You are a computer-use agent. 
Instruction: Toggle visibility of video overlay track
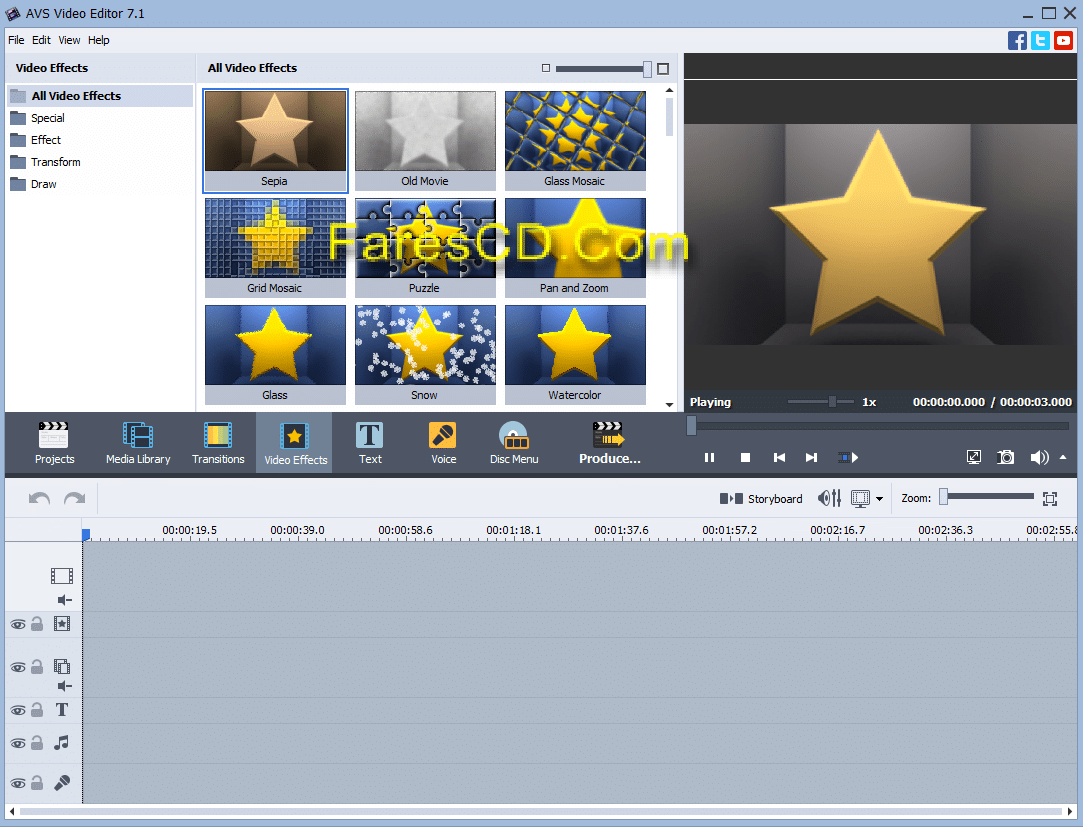click(18, 667)
